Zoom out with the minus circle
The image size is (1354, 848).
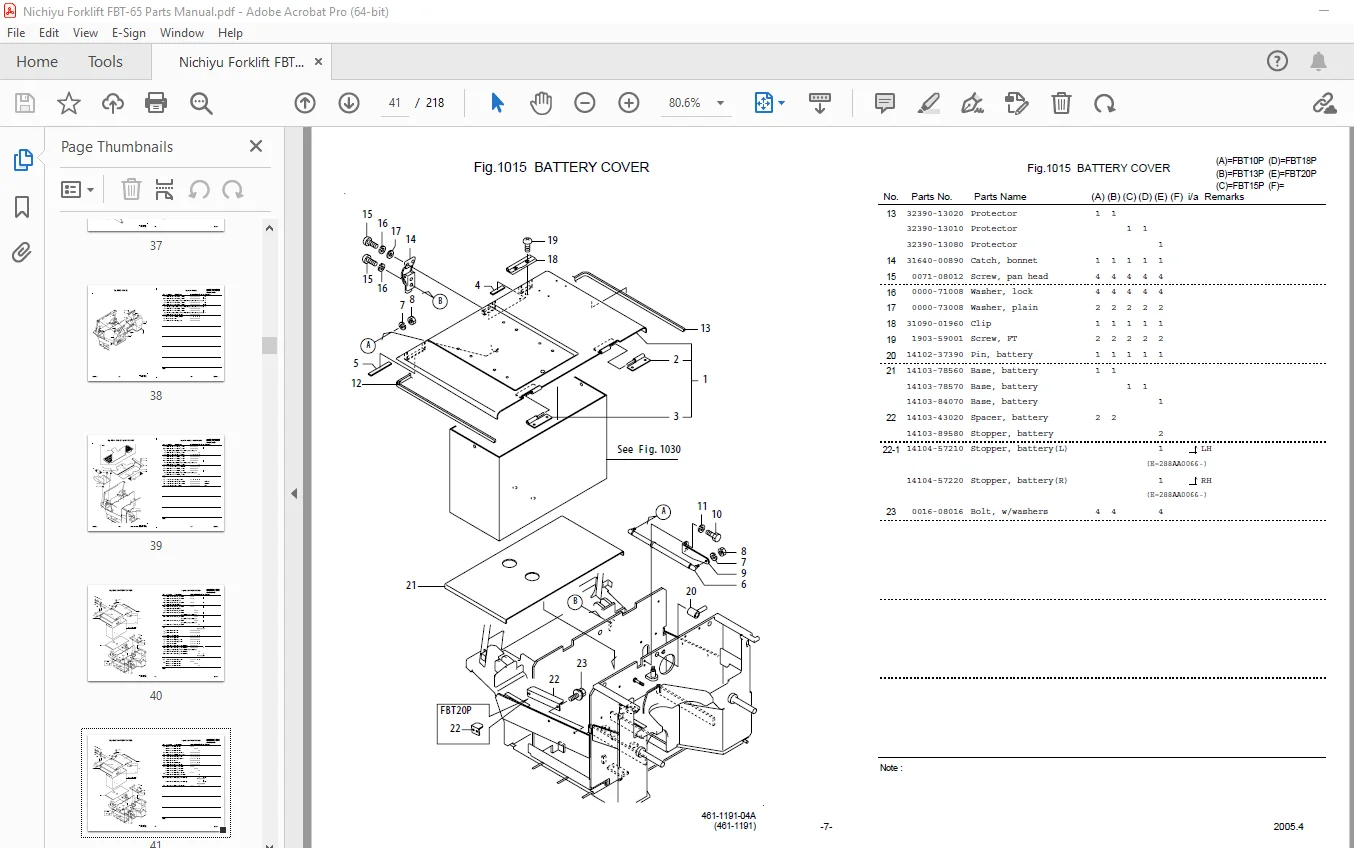[x=585, y=103]
